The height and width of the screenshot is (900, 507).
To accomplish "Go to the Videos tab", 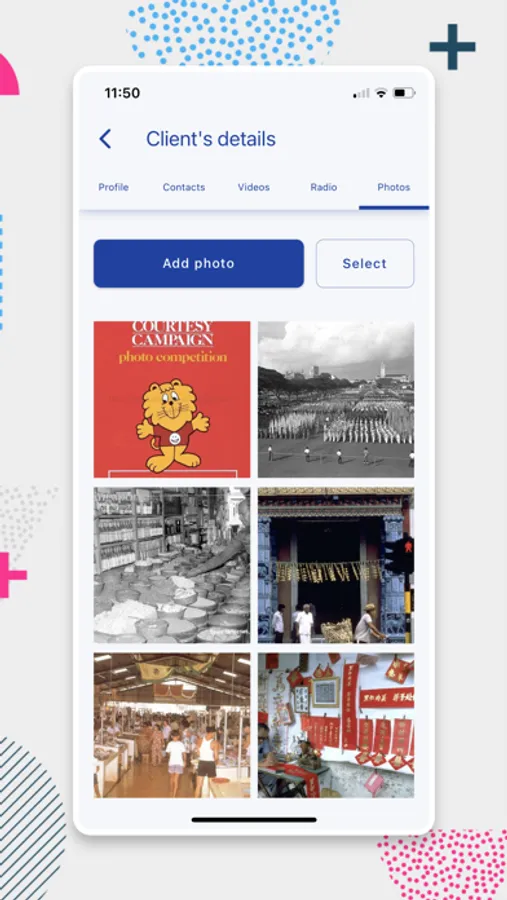I will click(x=254, y=187).
